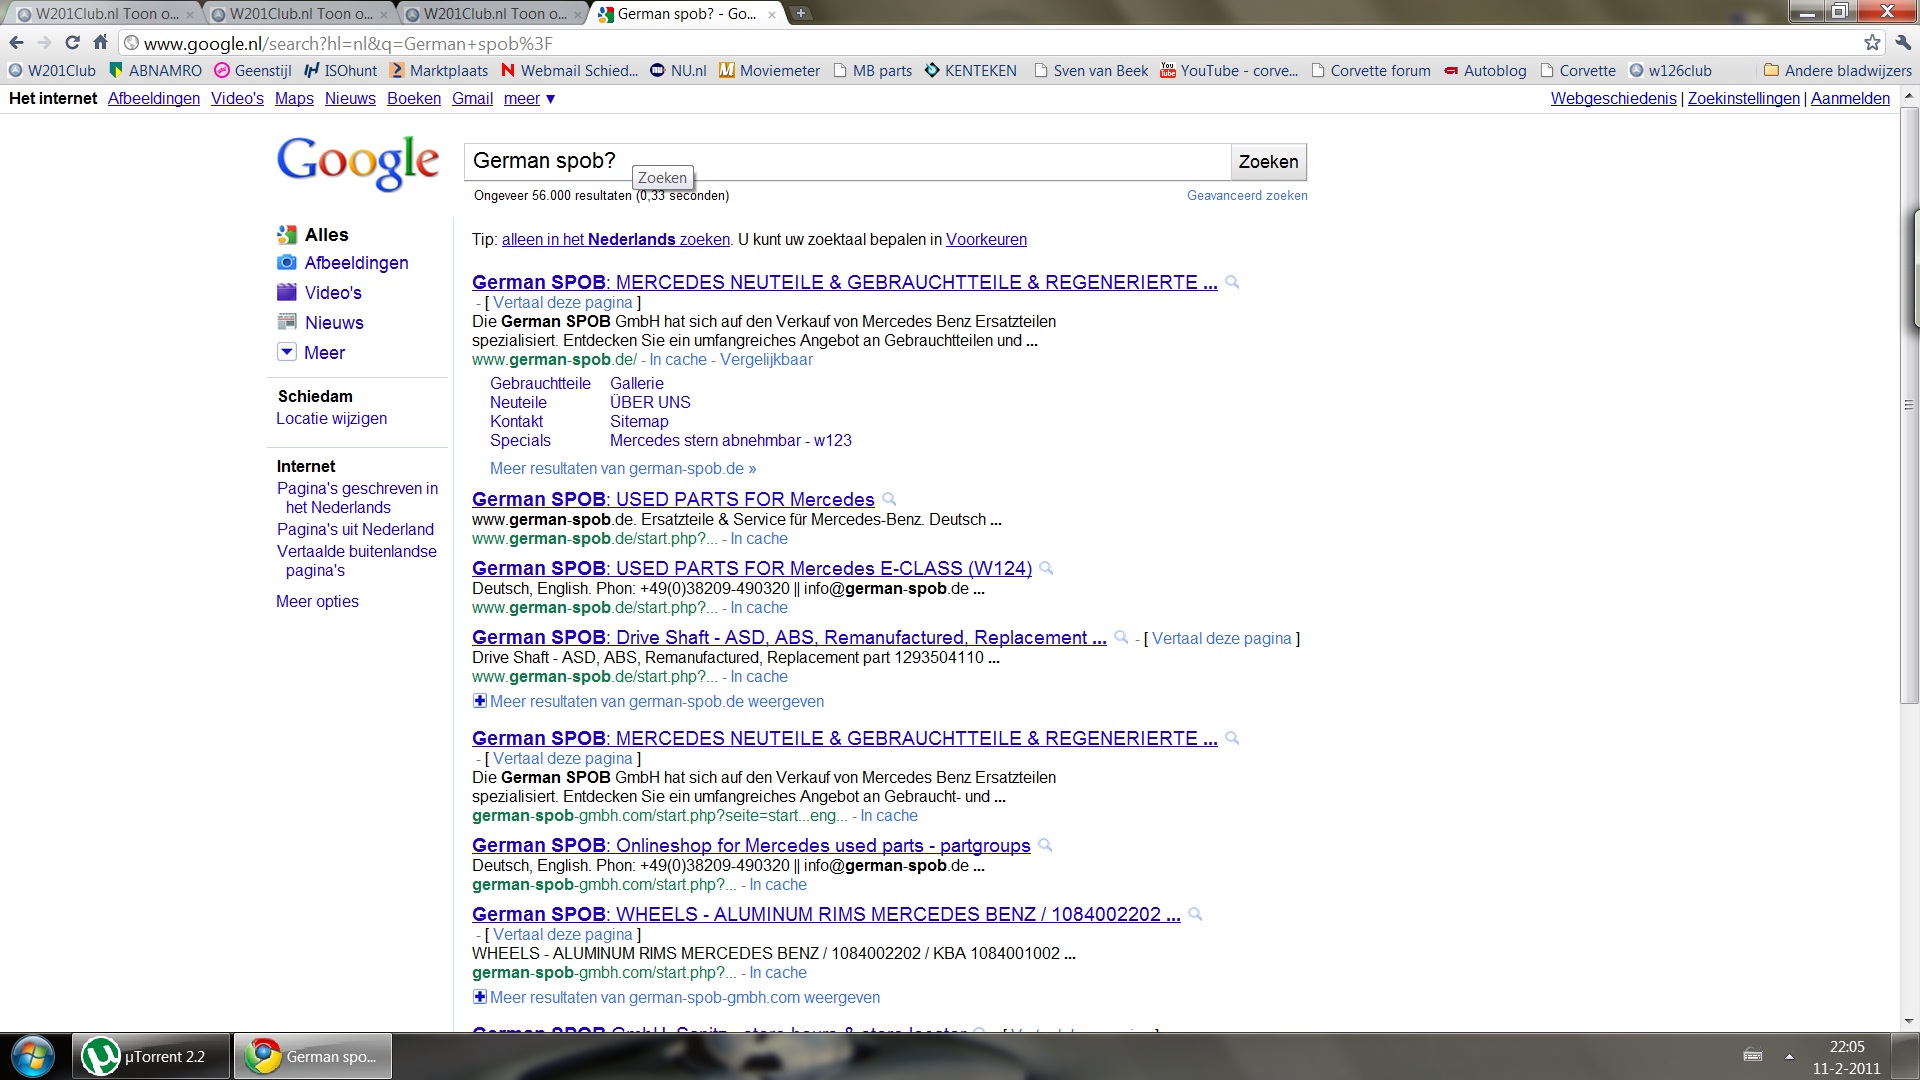Open the ISOhunt bookmark
Screen dimensions: 1920x1080
pyautogui.click(x=340, y=70)
